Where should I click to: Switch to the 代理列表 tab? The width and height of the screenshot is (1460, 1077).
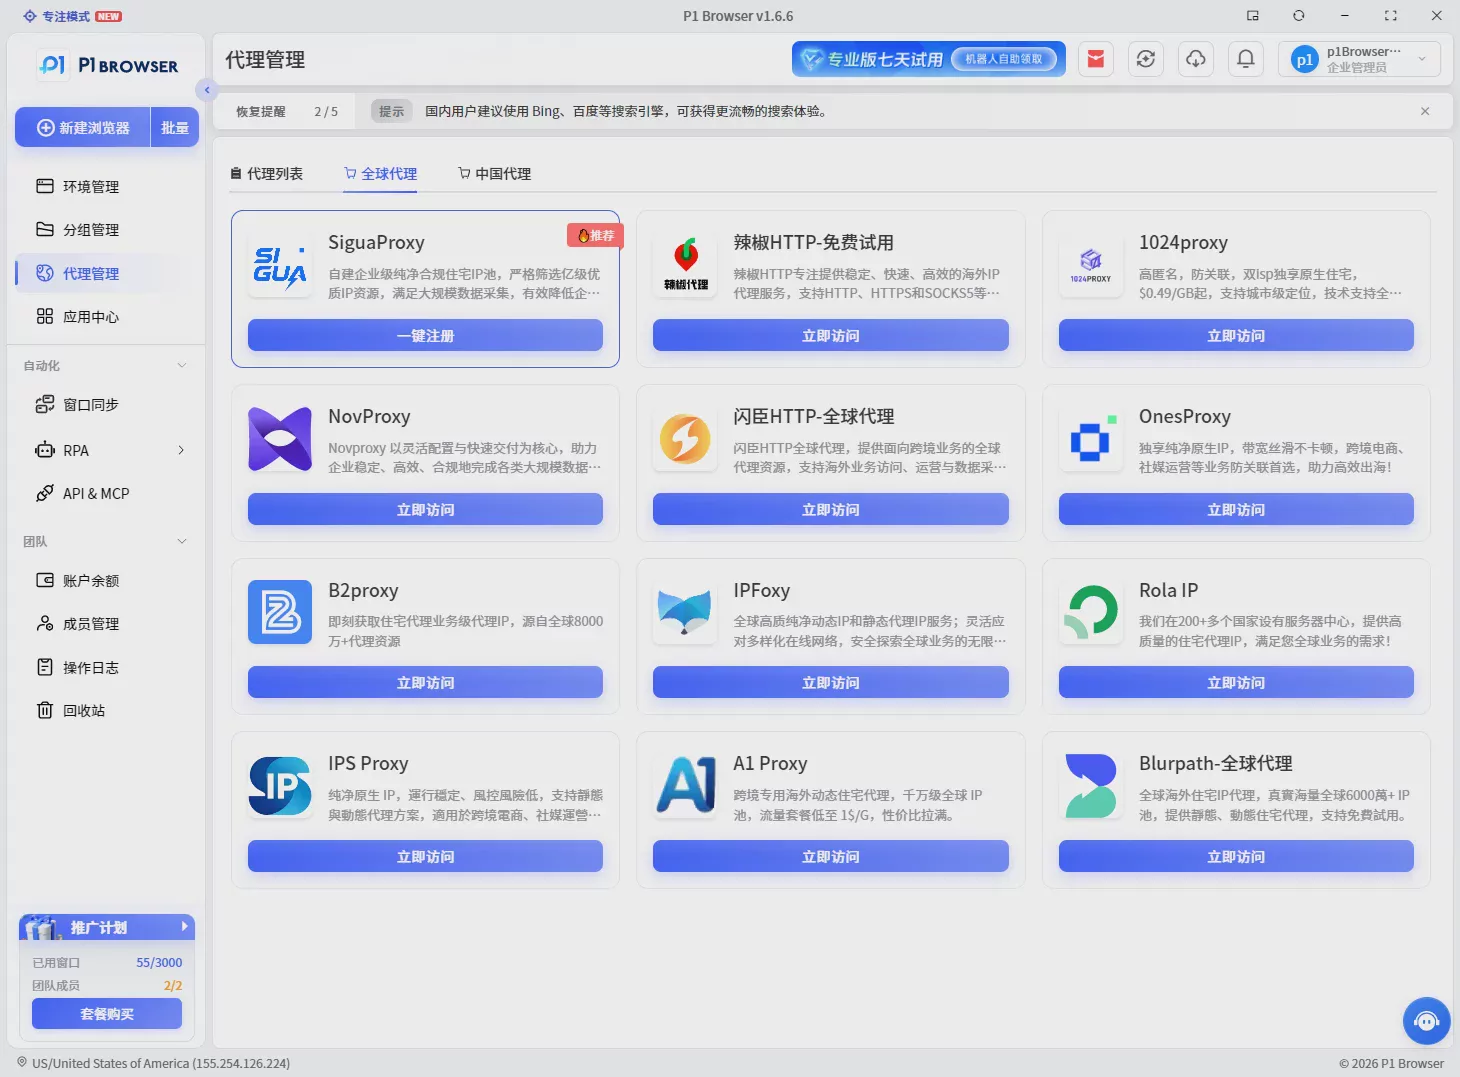(x=267, y=174)
